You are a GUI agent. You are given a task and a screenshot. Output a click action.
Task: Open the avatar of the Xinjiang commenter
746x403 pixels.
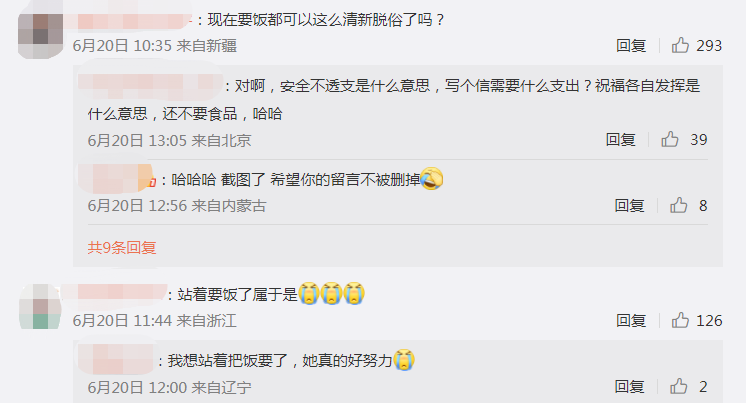point(40,36)
